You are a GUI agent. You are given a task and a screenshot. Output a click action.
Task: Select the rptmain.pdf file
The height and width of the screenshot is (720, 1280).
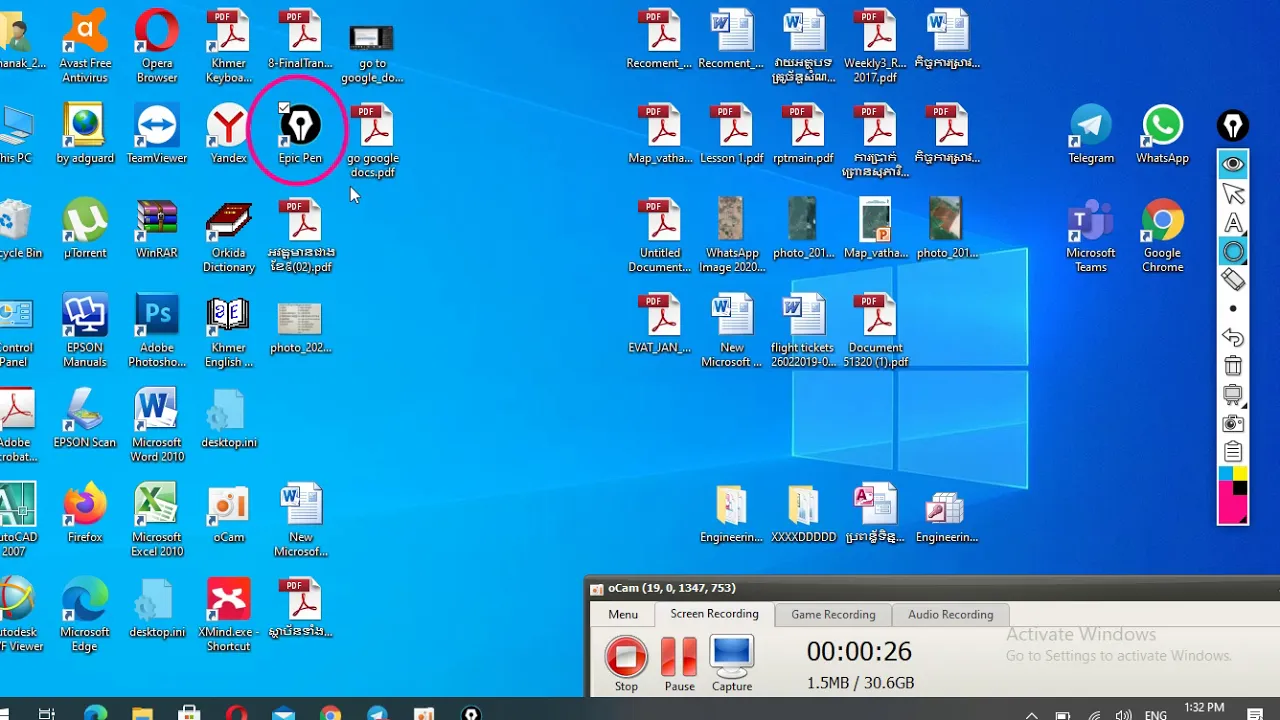pyautogui.click(x=803, y=135)
